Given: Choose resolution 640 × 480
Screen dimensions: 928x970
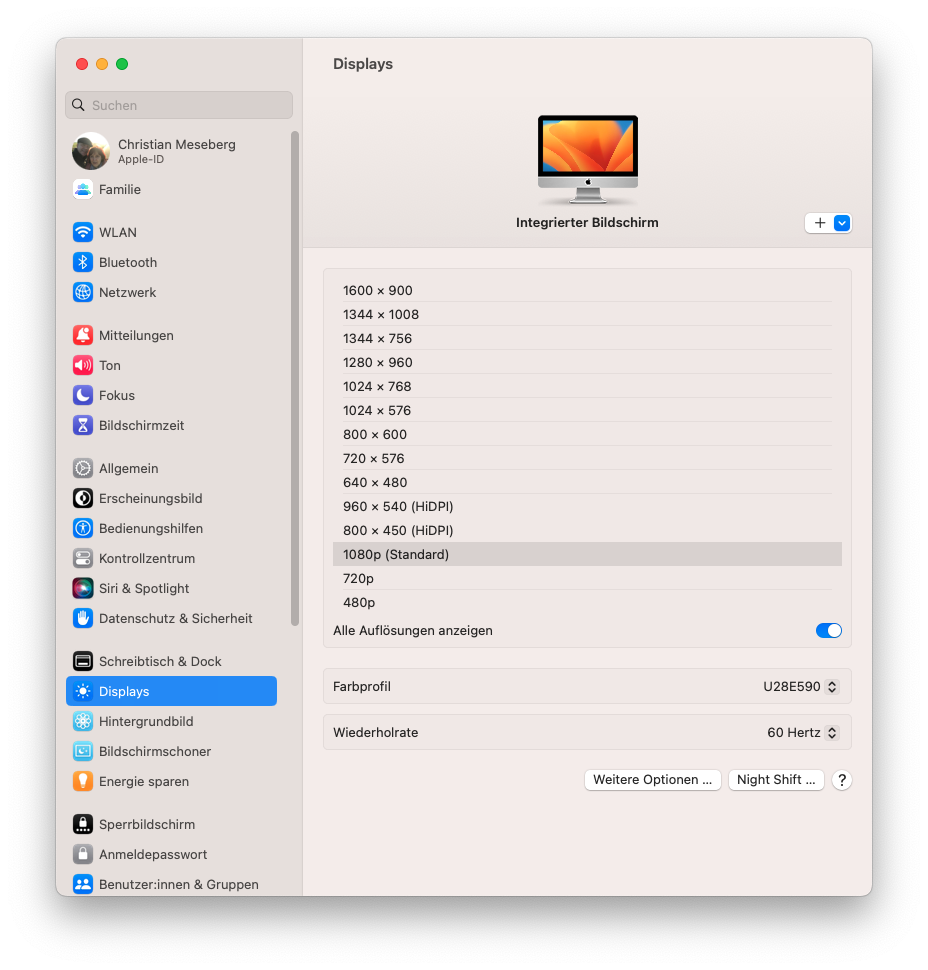Looking at the screenshot, I should [x=587, y=483].
